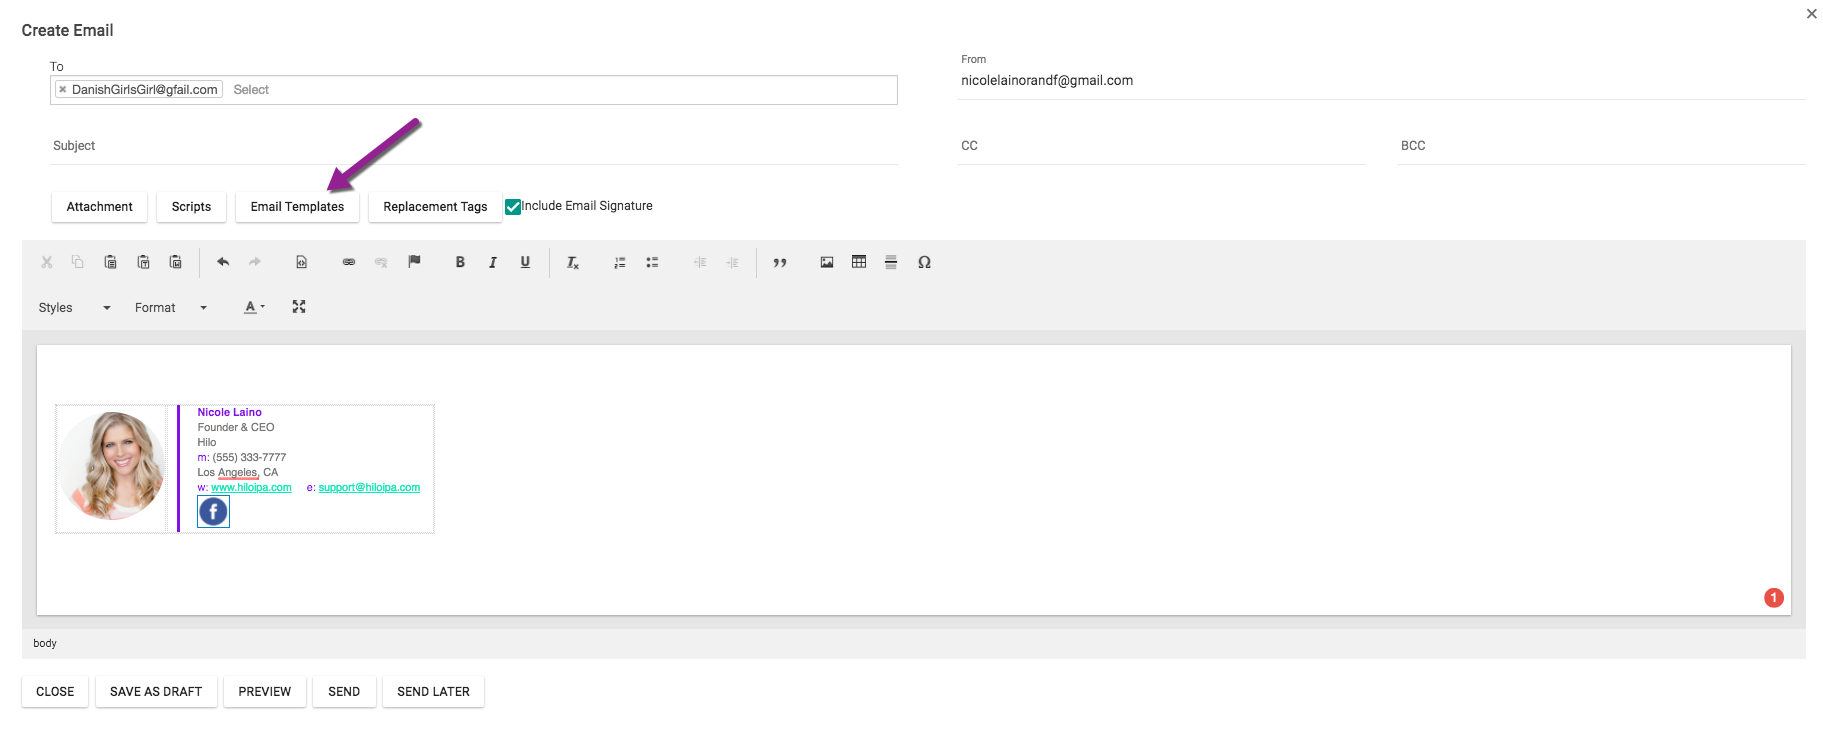Screen dimensions: 1823x747
Task: Open the Format dropdown
Action: (x=171, y=308)
